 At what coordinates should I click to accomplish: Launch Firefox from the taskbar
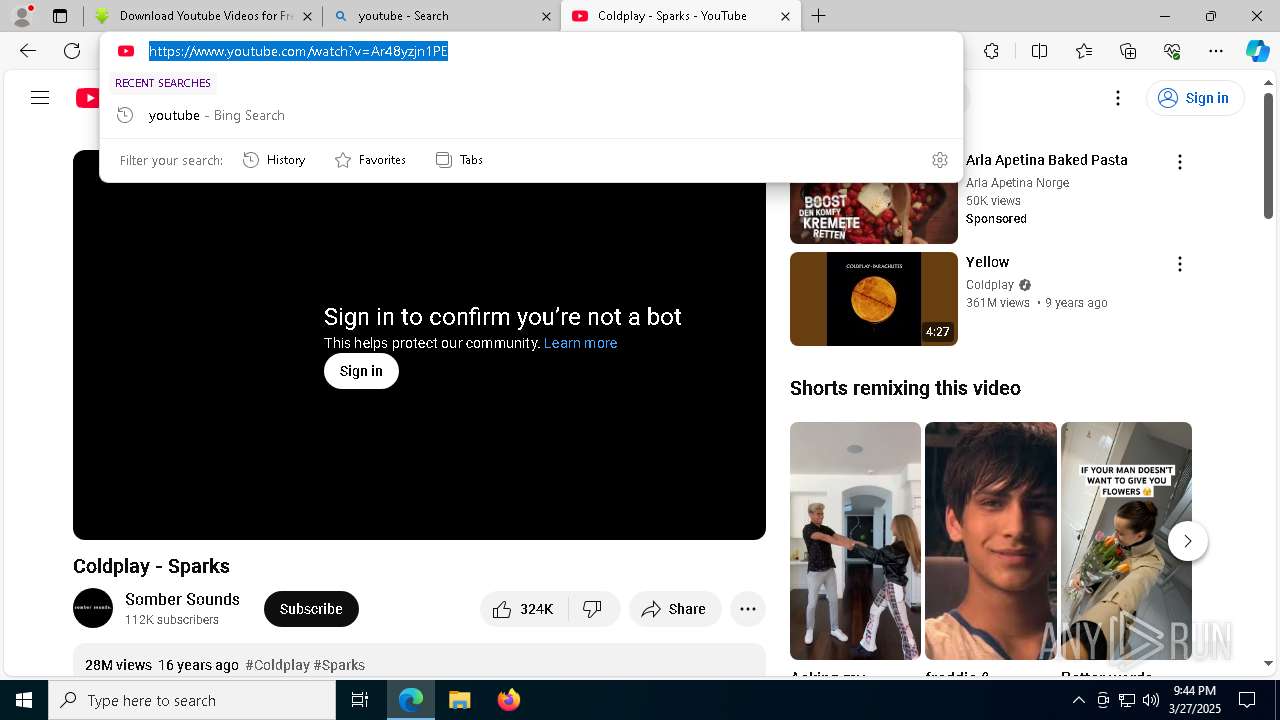(x=509, y=700)
